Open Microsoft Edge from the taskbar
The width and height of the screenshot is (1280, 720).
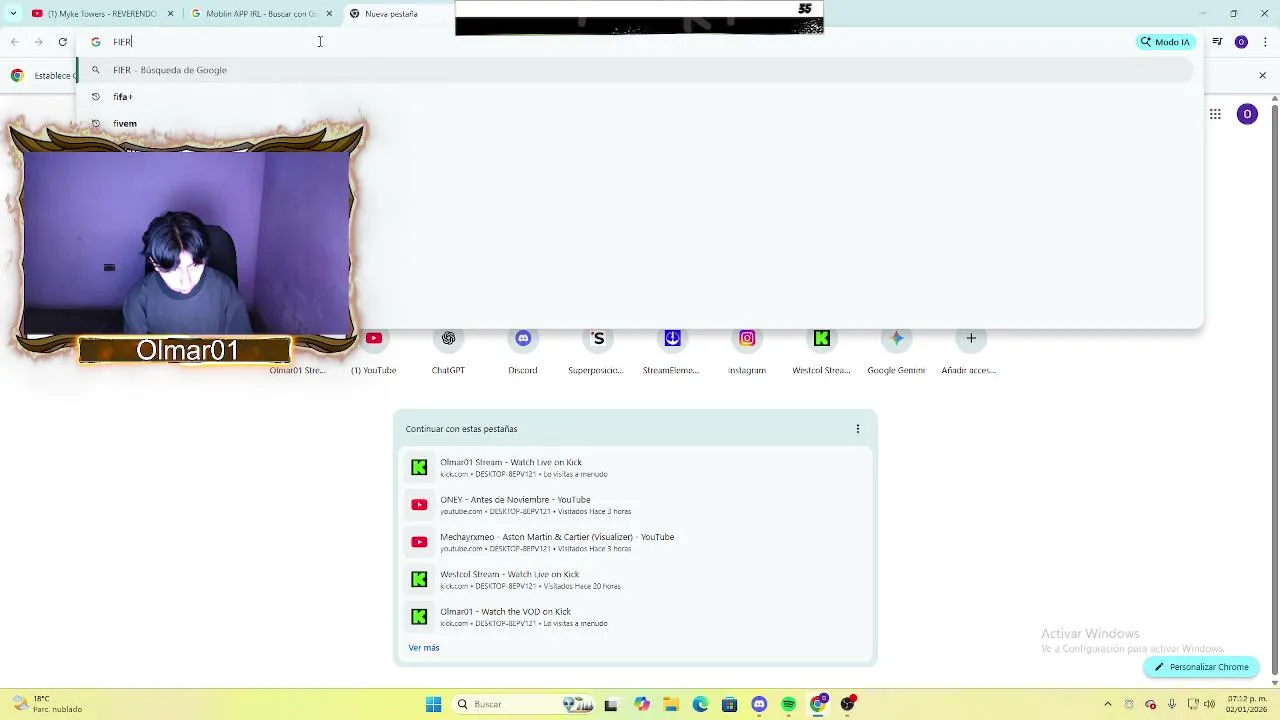[700, 704]
